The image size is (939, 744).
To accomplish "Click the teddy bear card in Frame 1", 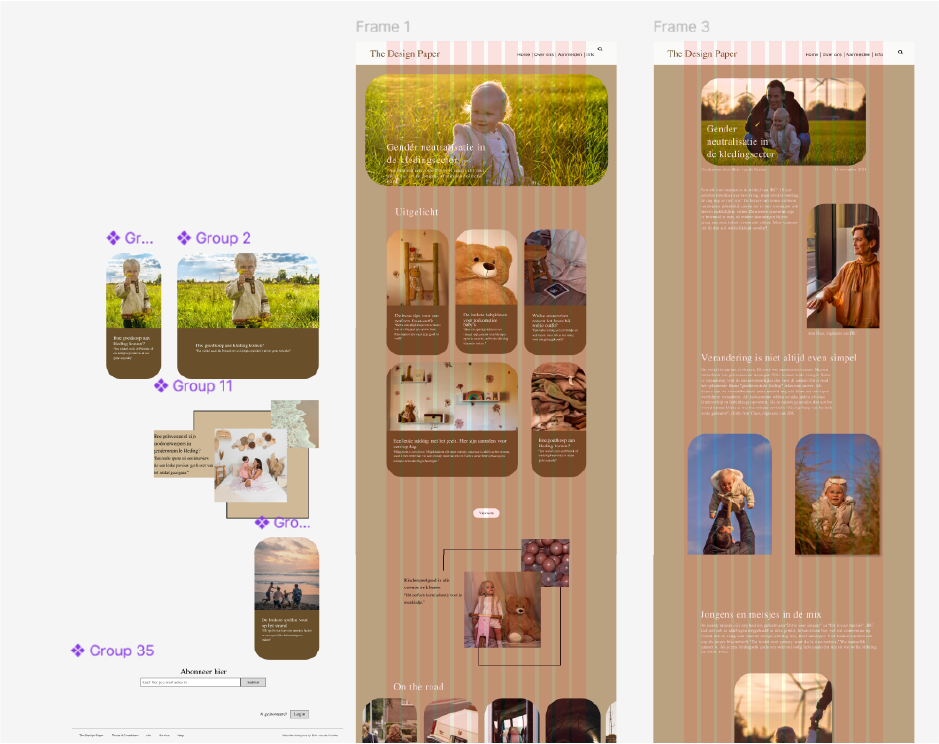I will pyautogui.click(x=486, y=291).
